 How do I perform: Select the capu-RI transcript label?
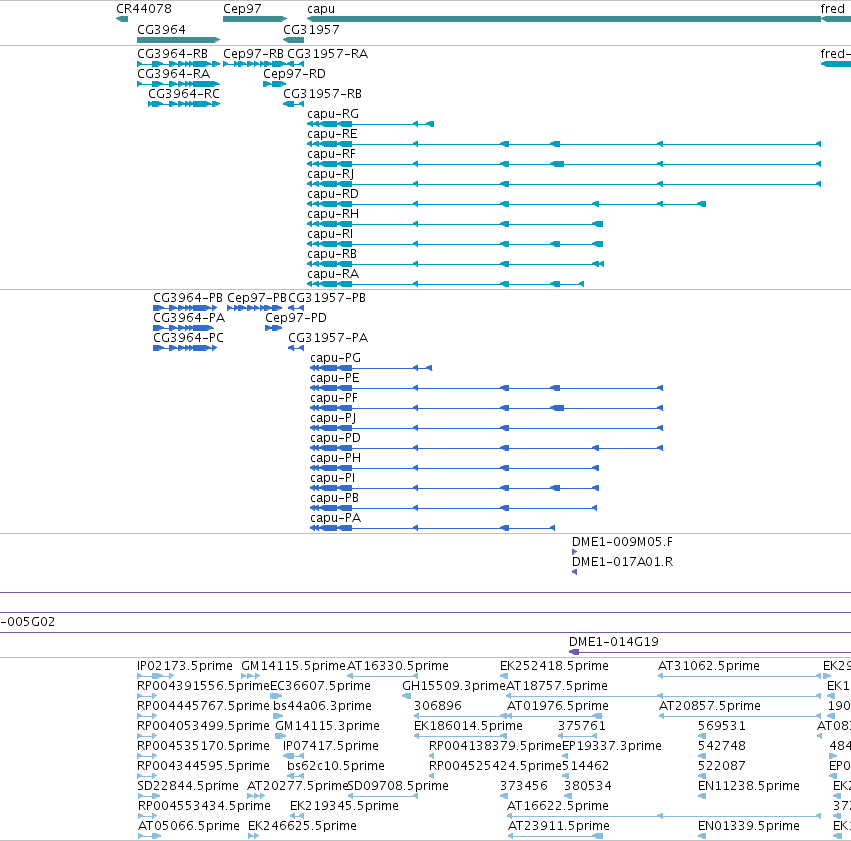330,234
